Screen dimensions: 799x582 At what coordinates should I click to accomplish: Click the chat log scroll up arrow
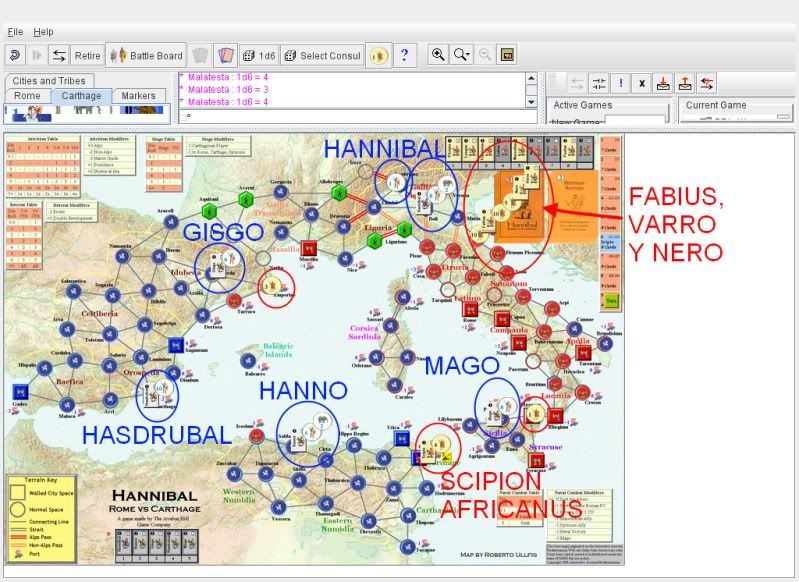coord(531,78)
